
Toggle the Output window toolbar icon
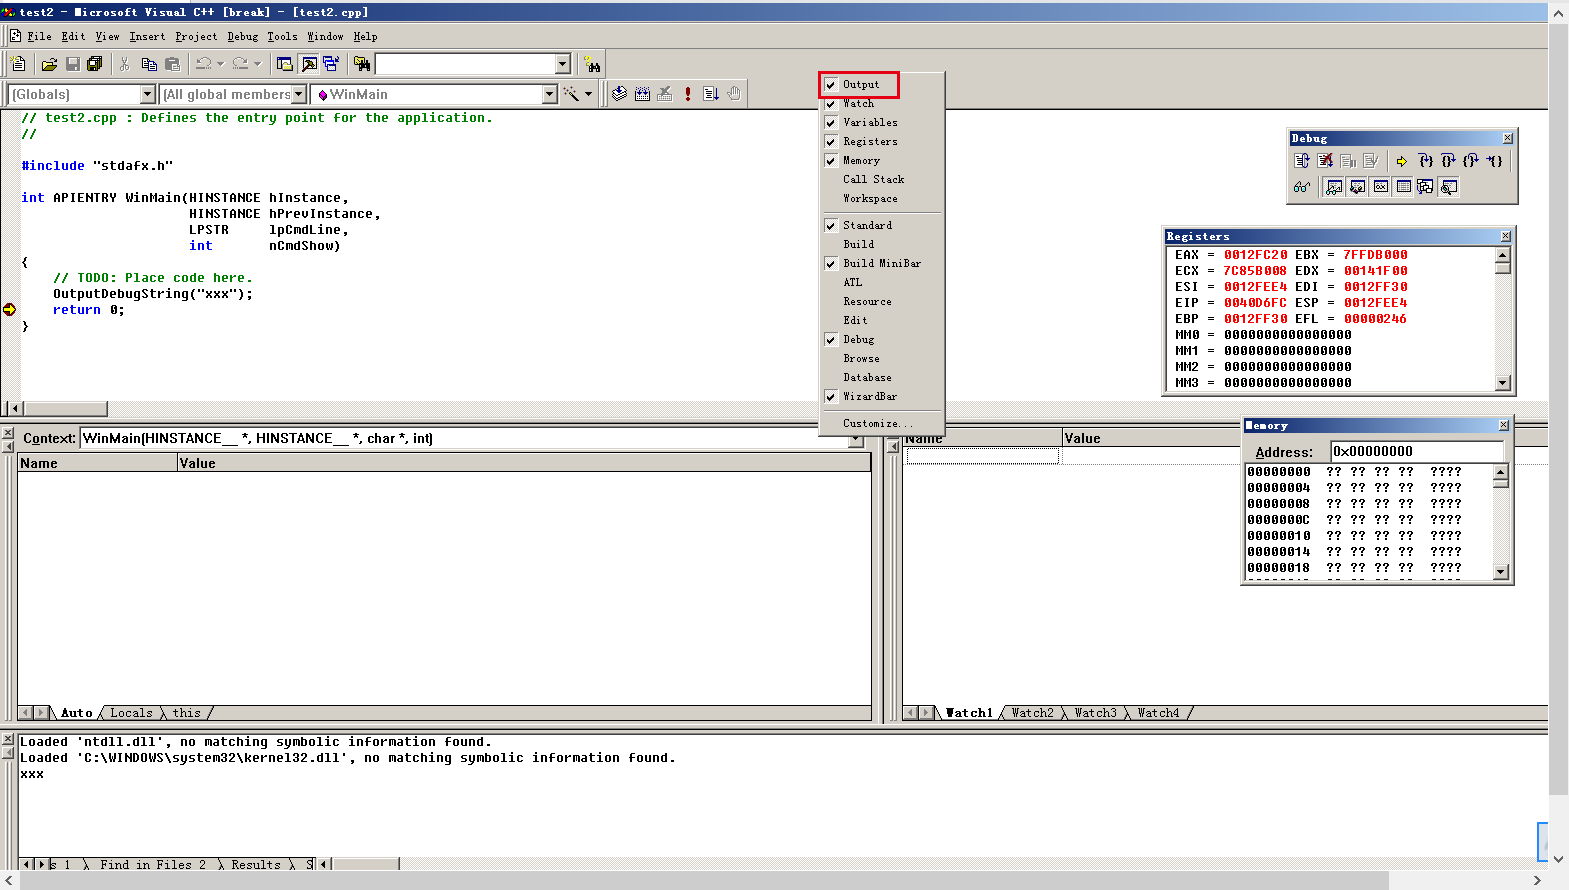(309, 64)
